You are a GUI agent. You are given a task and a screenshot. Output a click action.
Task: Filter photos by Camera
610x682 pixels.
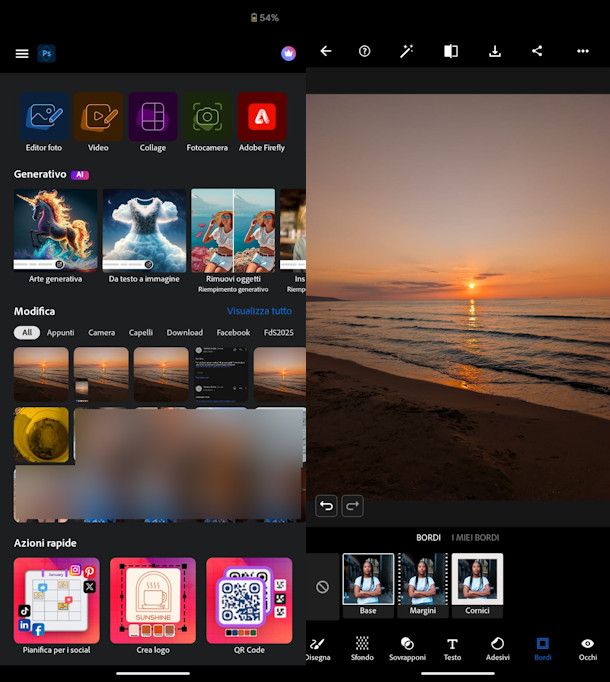[102, 332]
